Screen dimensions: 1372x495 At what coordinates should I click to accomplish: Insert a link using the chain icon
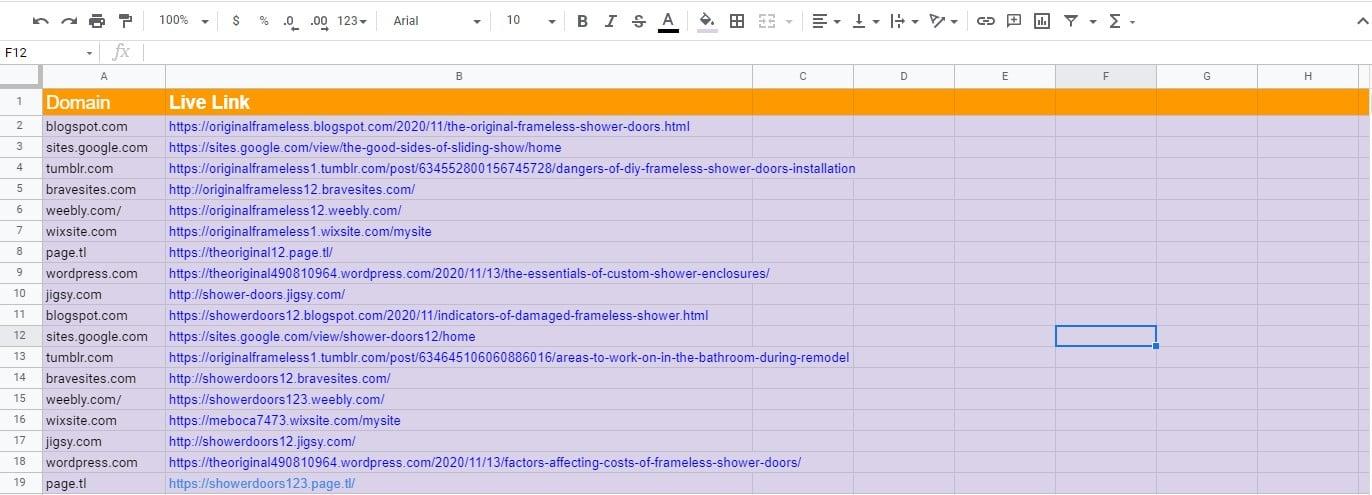pos(986,21)
